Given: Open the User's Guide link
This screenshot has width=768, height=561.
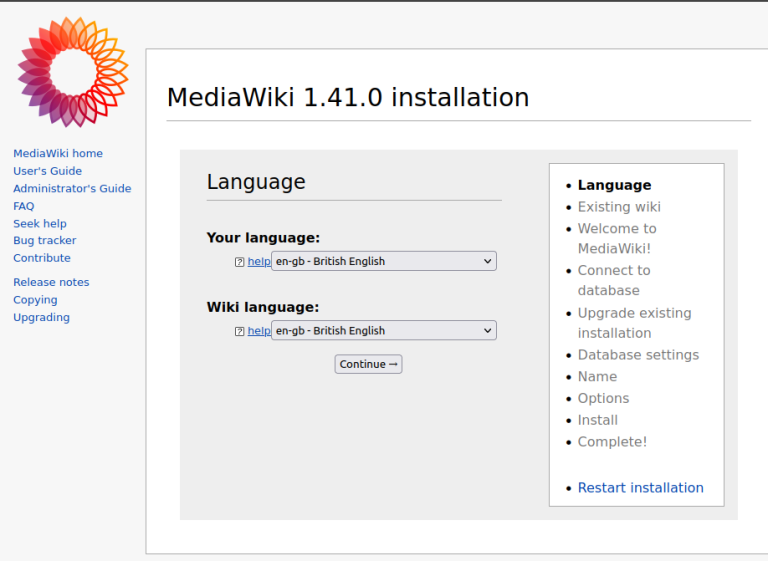Looking at the screenshot, I should click(48, 171).
